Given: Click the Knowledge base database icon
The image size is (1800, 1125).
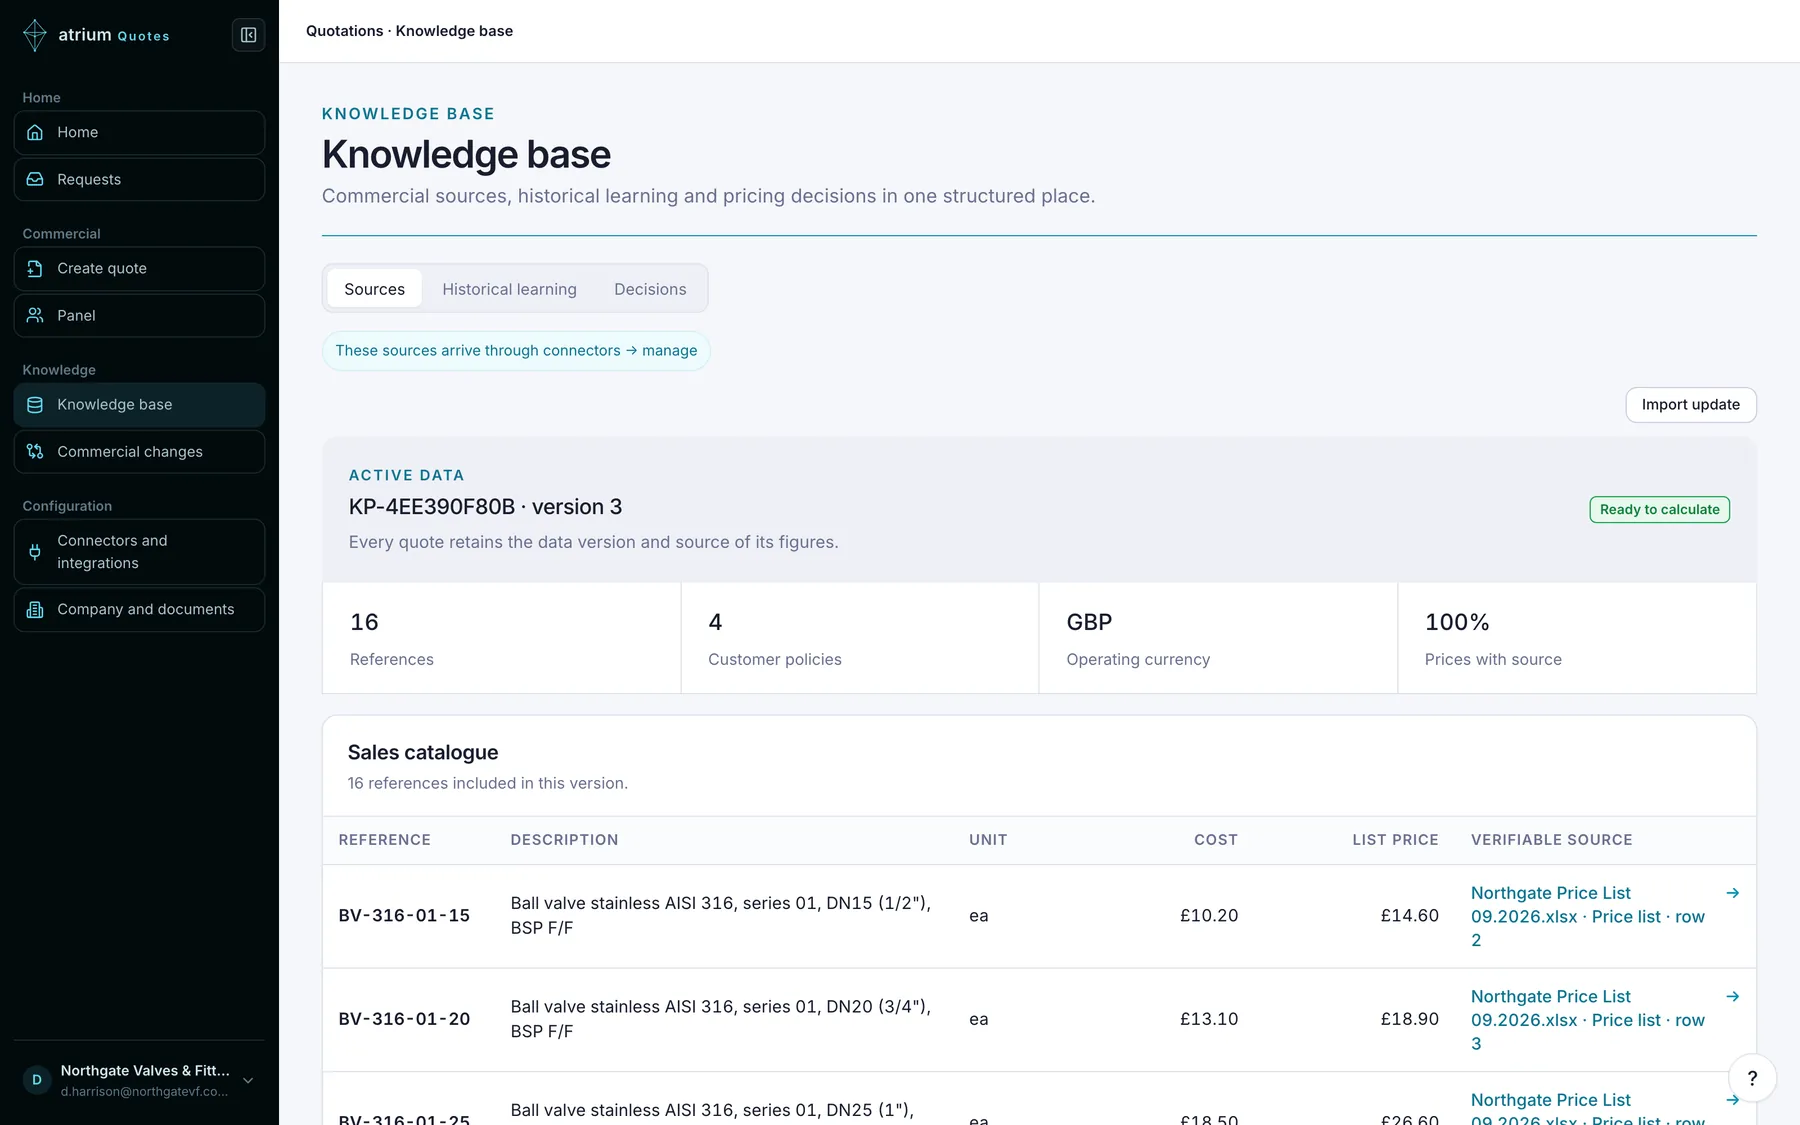Looking at the screenshot, I should pos(35,404).
